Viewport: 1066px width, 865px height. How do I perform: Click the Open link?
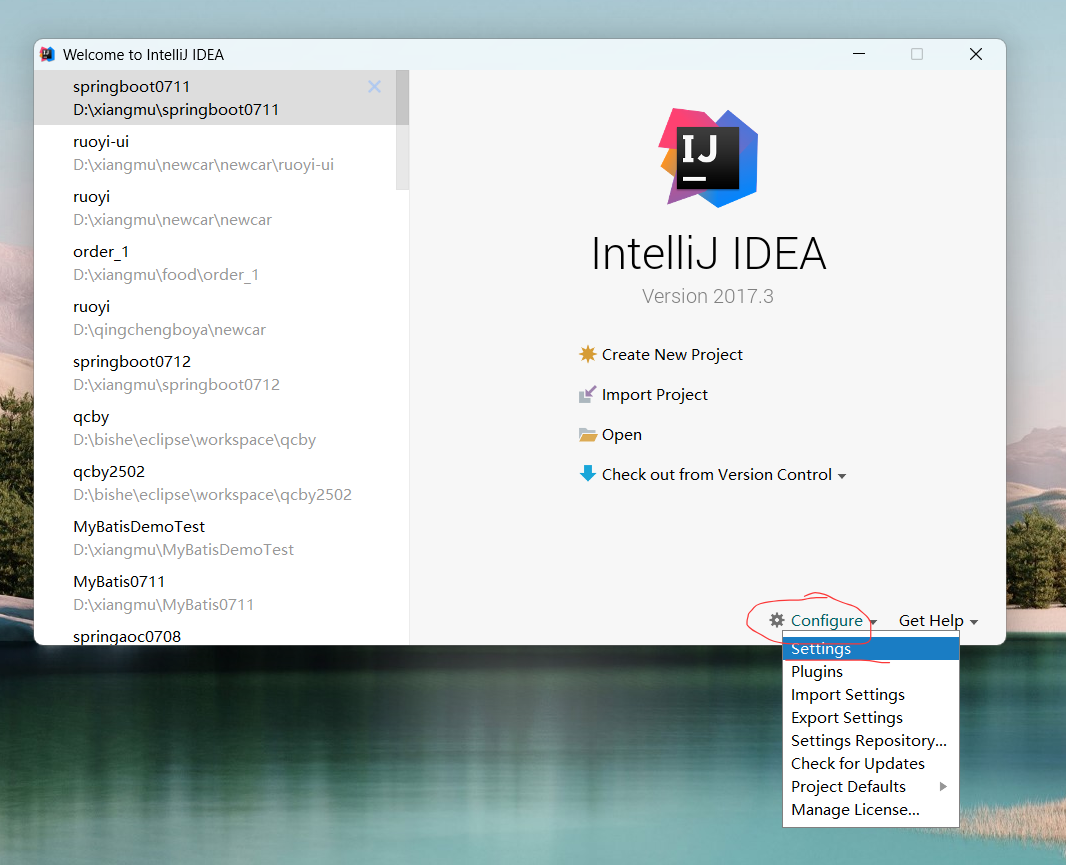621,435
